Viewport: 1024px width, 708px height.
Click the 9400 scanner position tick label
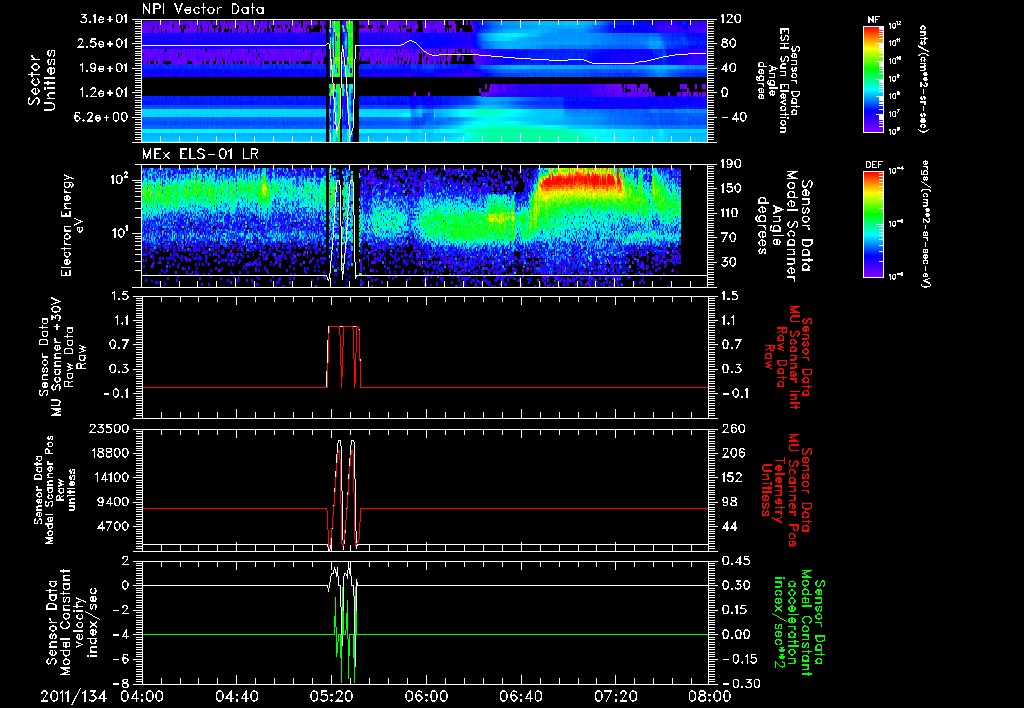click(112, 502)
